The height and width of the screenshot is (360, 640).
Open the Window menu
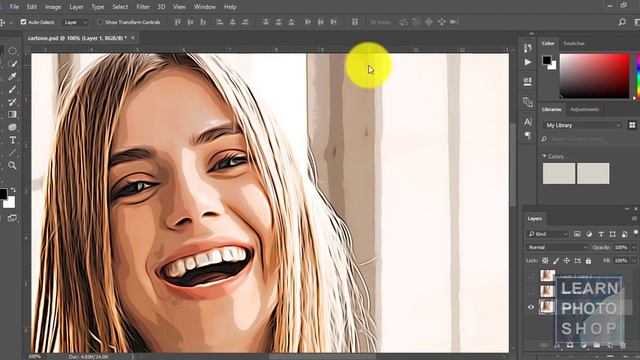[204, 7]
